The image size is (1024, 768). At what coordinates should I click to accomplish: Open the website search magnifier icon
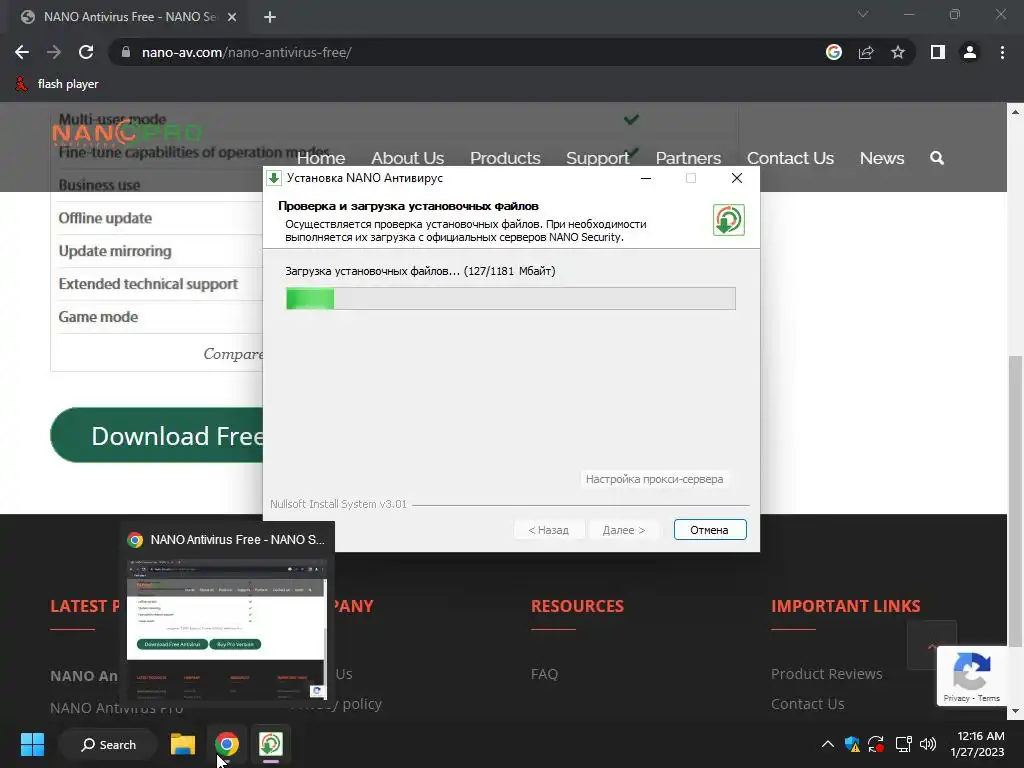pyautogui.click(x=936, y=158)
